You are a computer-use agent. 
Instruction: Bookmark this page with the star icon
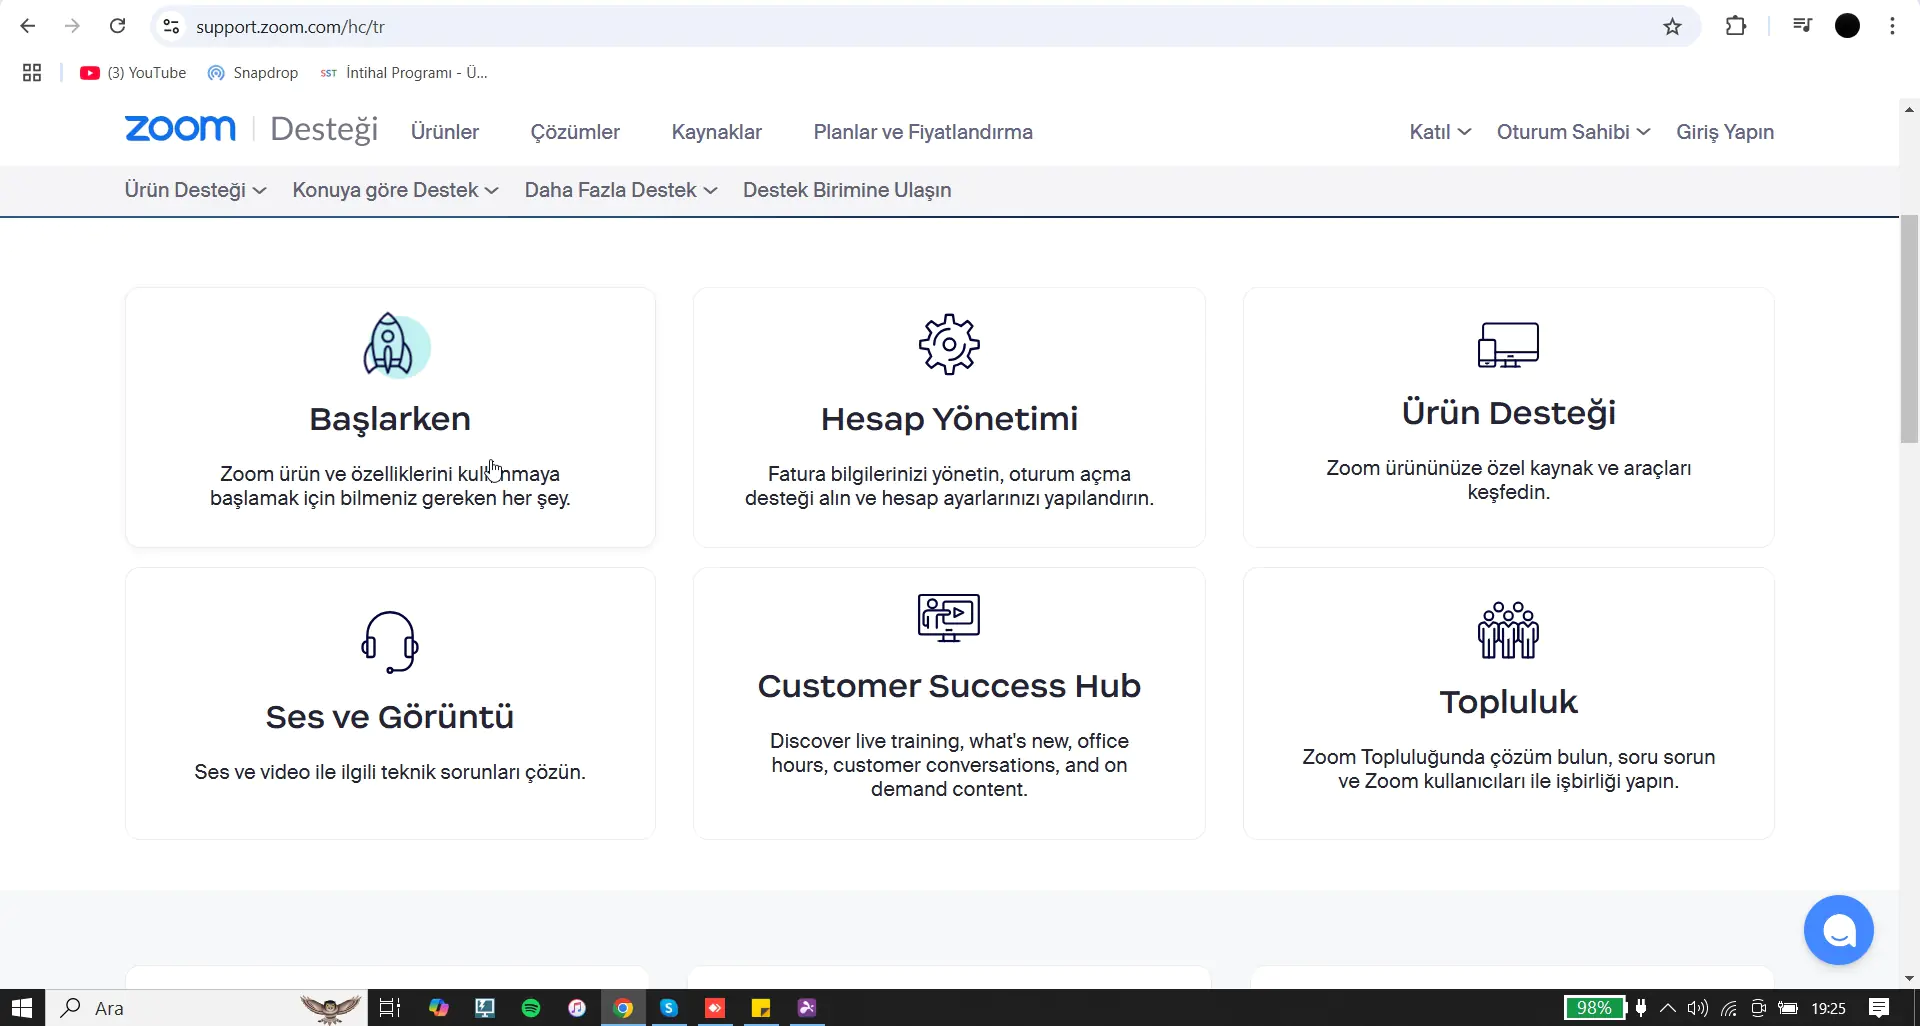pyautogui.click(x=1672, y=27)
